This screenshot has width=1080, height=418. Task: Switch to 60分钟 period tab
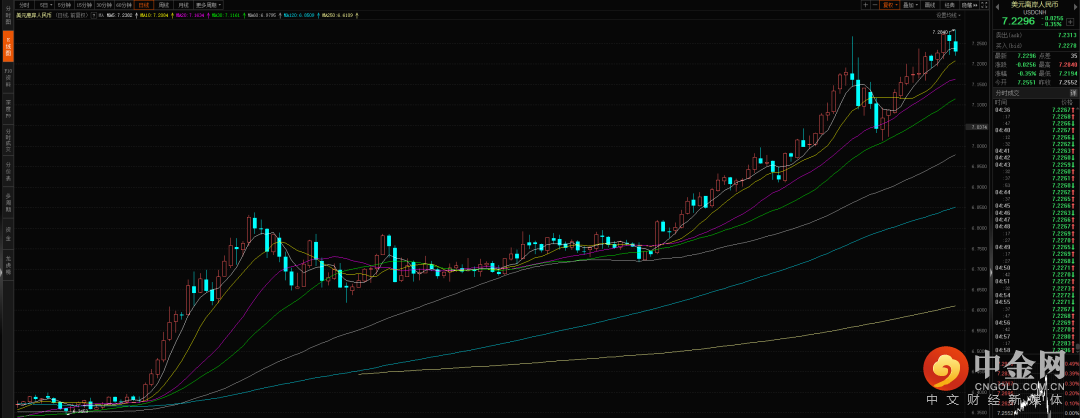124,5
